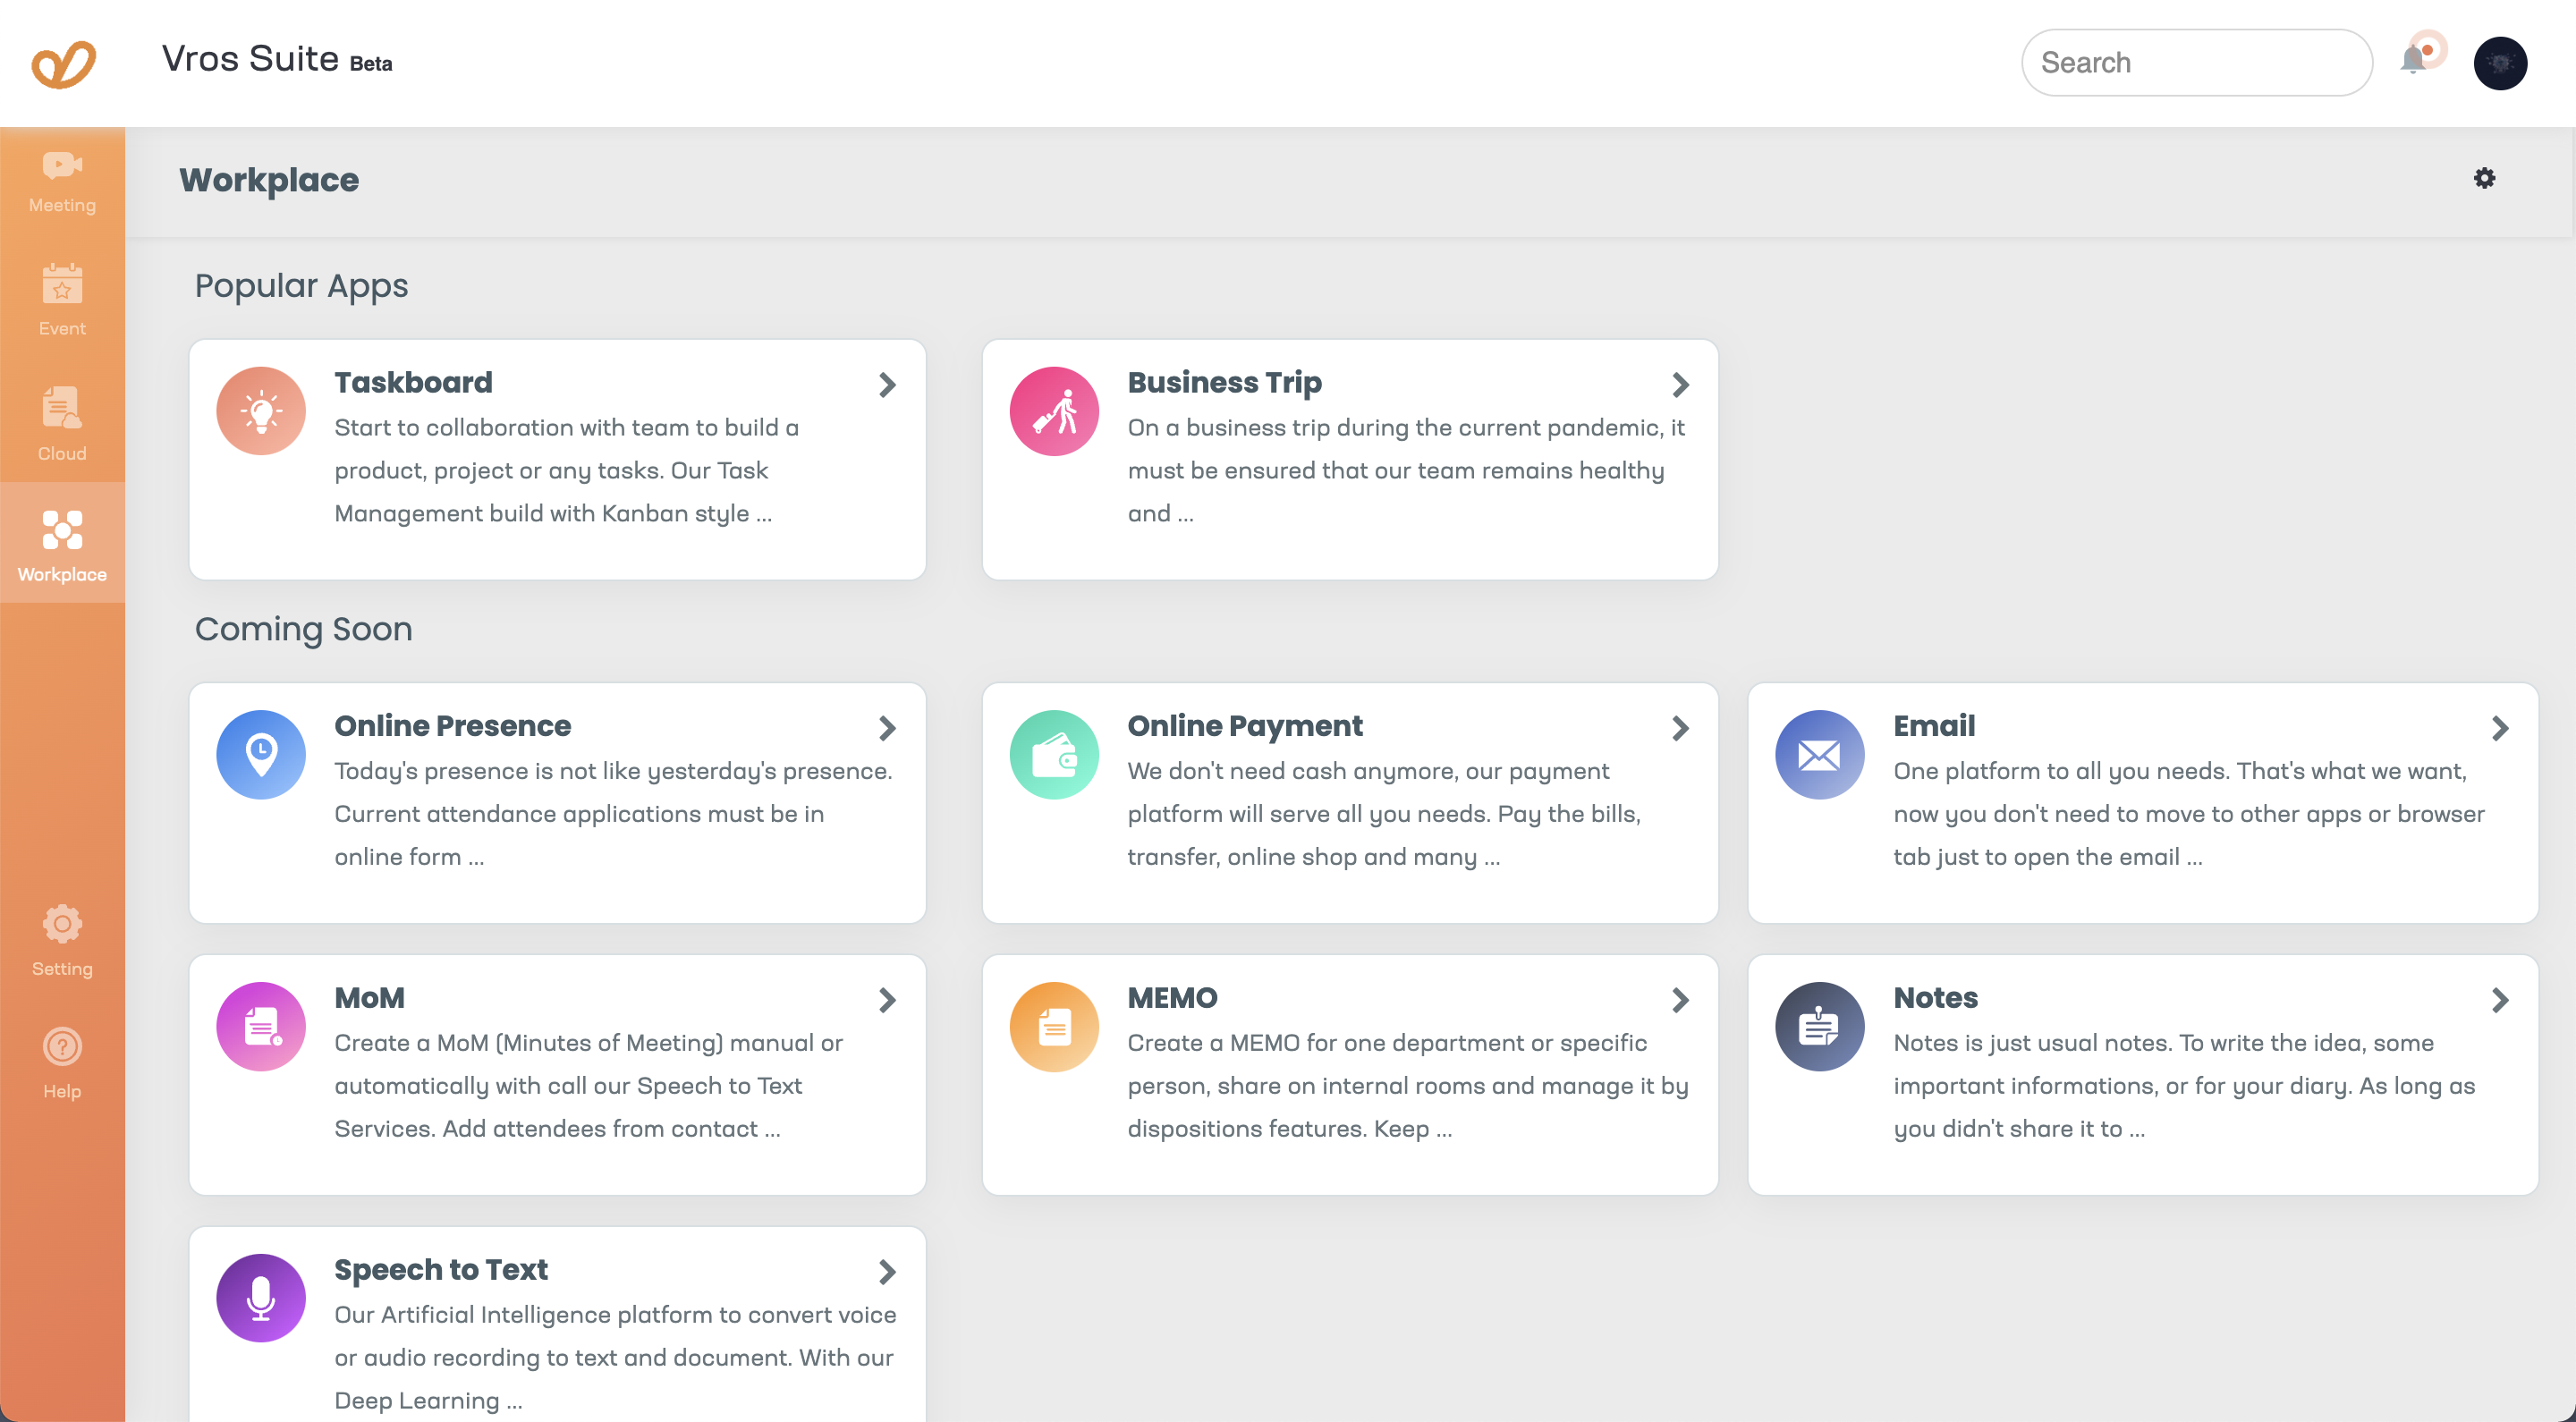Open the MEMO card title
Image resolution: width=2576 pixels, height=1422 pixels.
[1172, 998]
